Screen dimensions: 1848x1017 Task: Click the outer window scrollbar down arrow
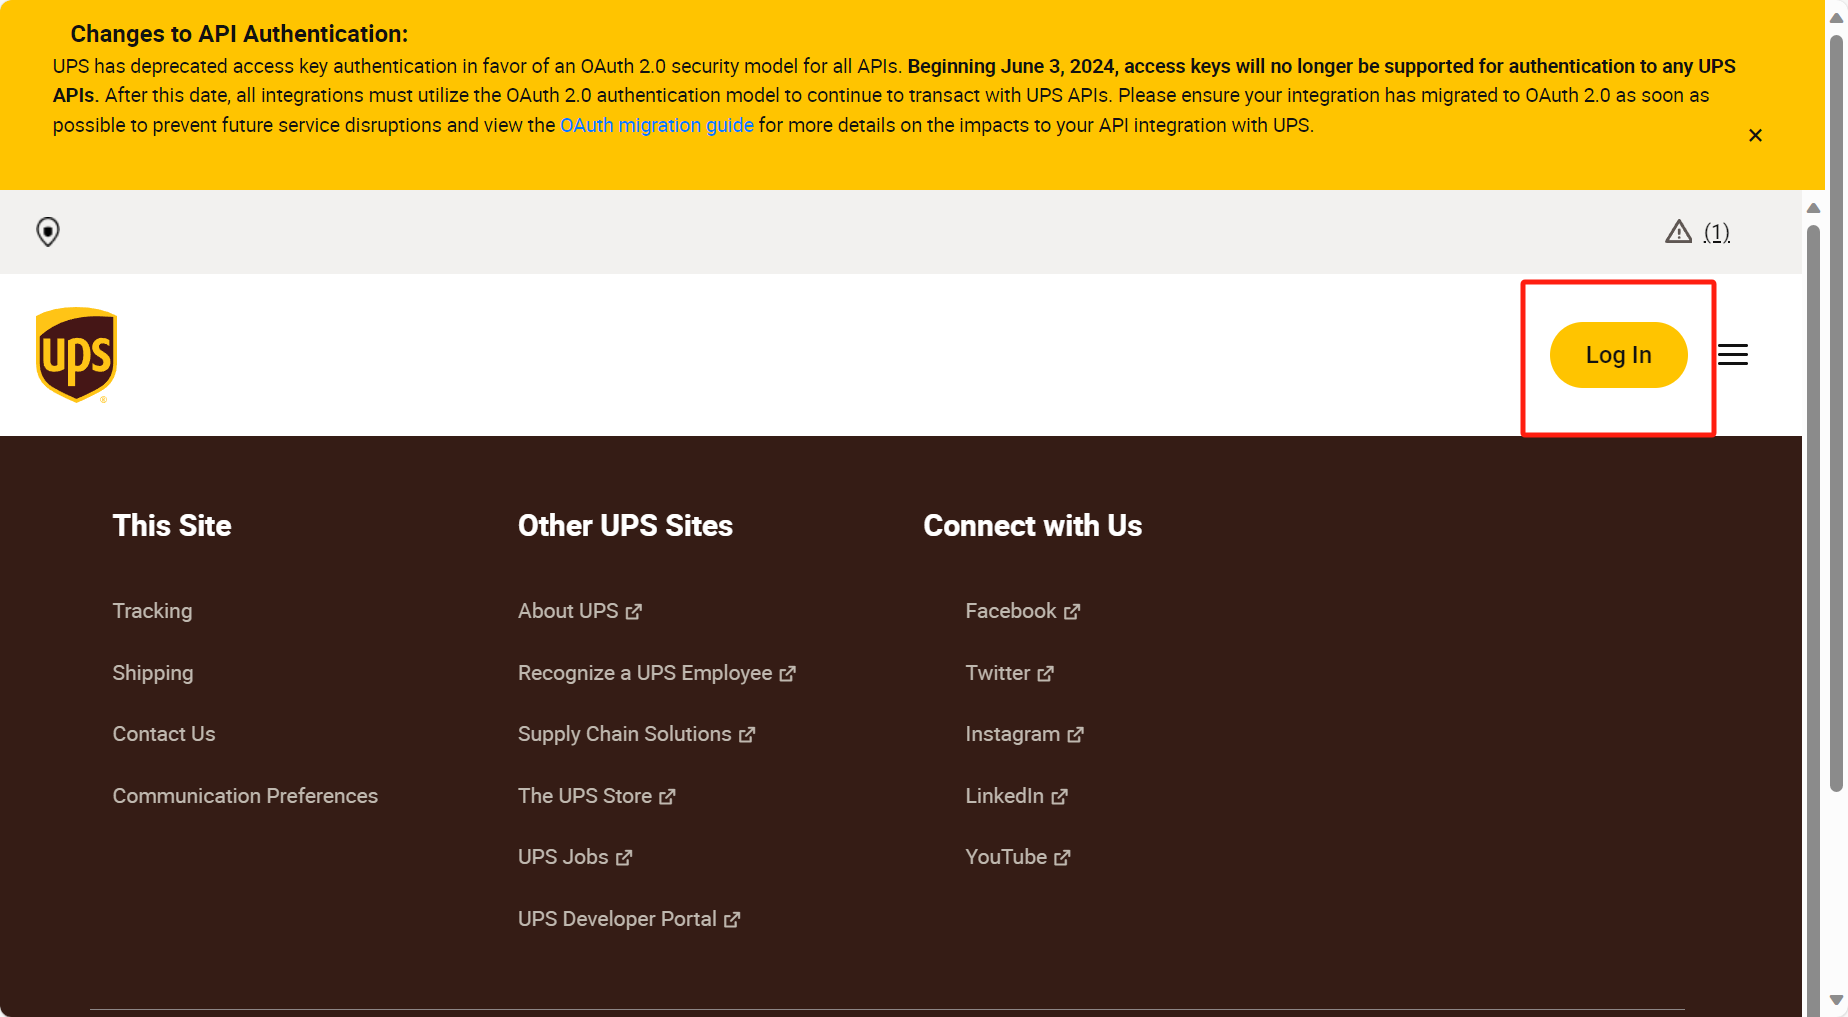1836,1001
